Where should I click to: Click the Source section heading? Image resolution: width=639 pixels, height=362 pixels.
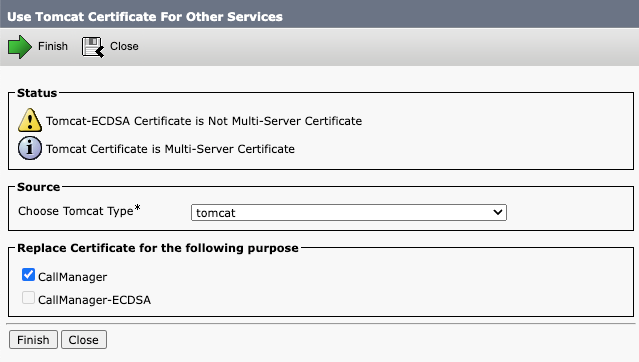[39, 187]
